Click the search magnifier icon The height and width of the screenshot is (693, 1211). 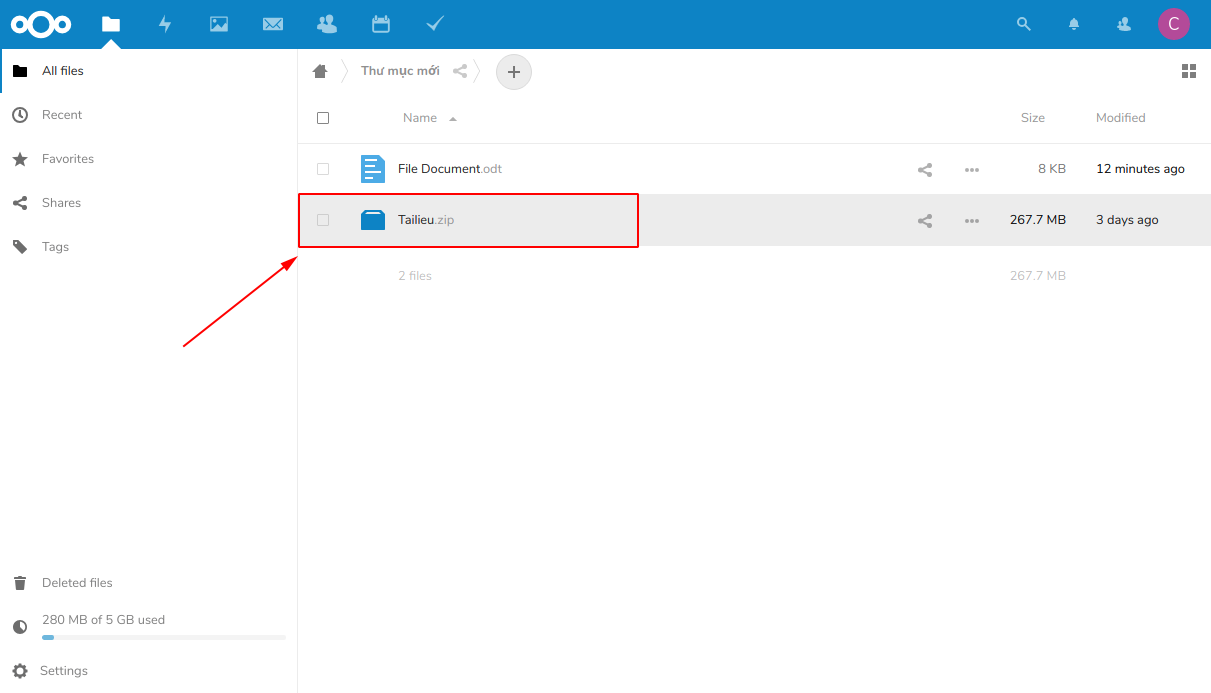pos(1023,24)
